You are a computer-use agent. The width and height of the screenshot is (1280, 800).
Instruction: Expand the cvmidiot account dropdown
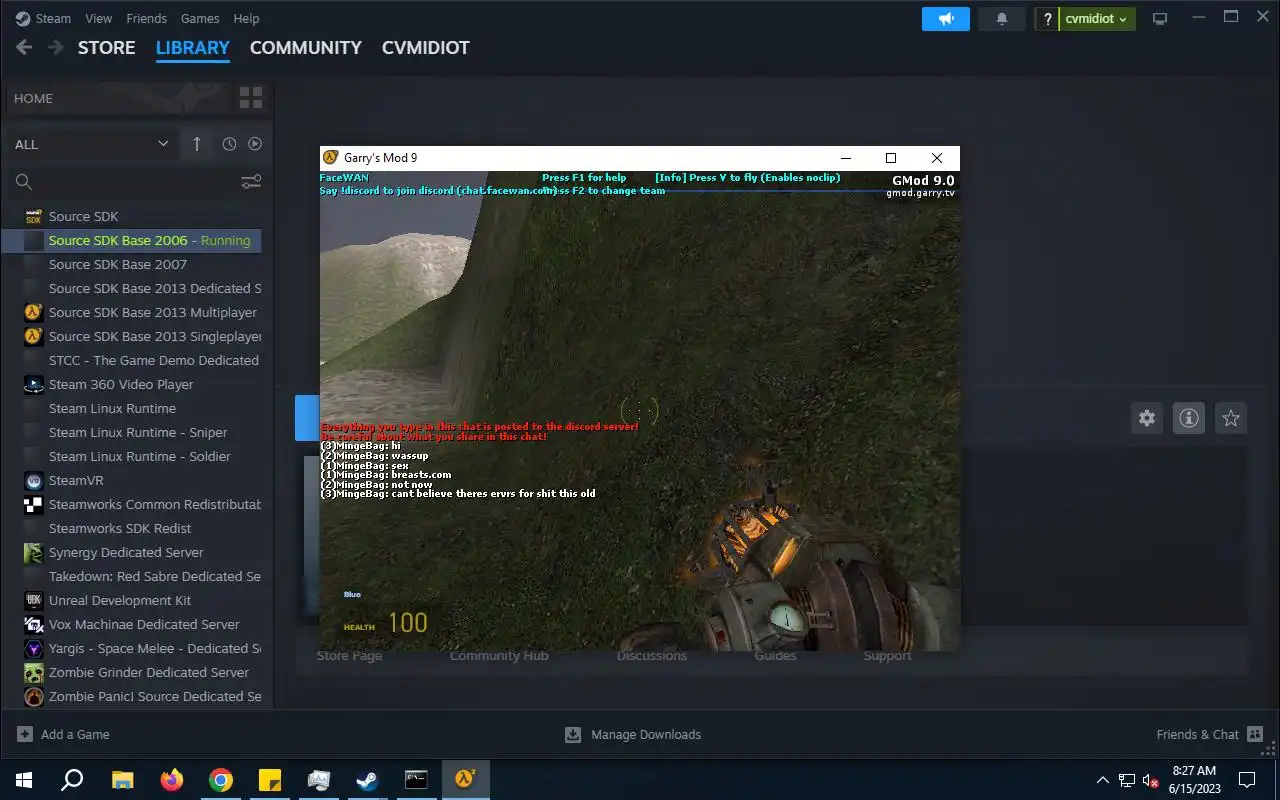(x=1097, y=19)
